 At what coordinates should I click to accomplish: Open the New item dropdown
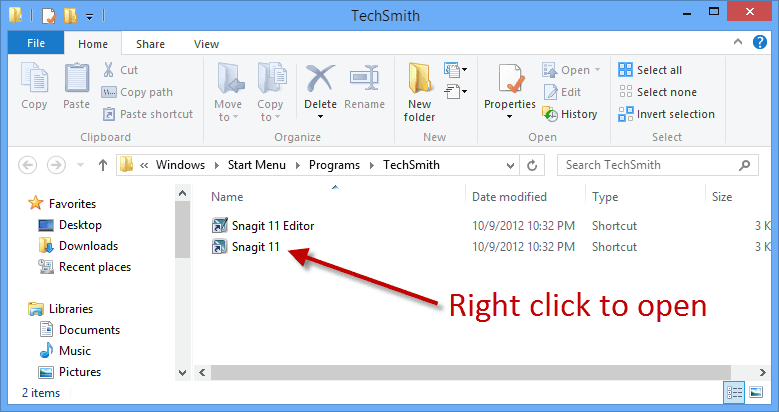456,70
